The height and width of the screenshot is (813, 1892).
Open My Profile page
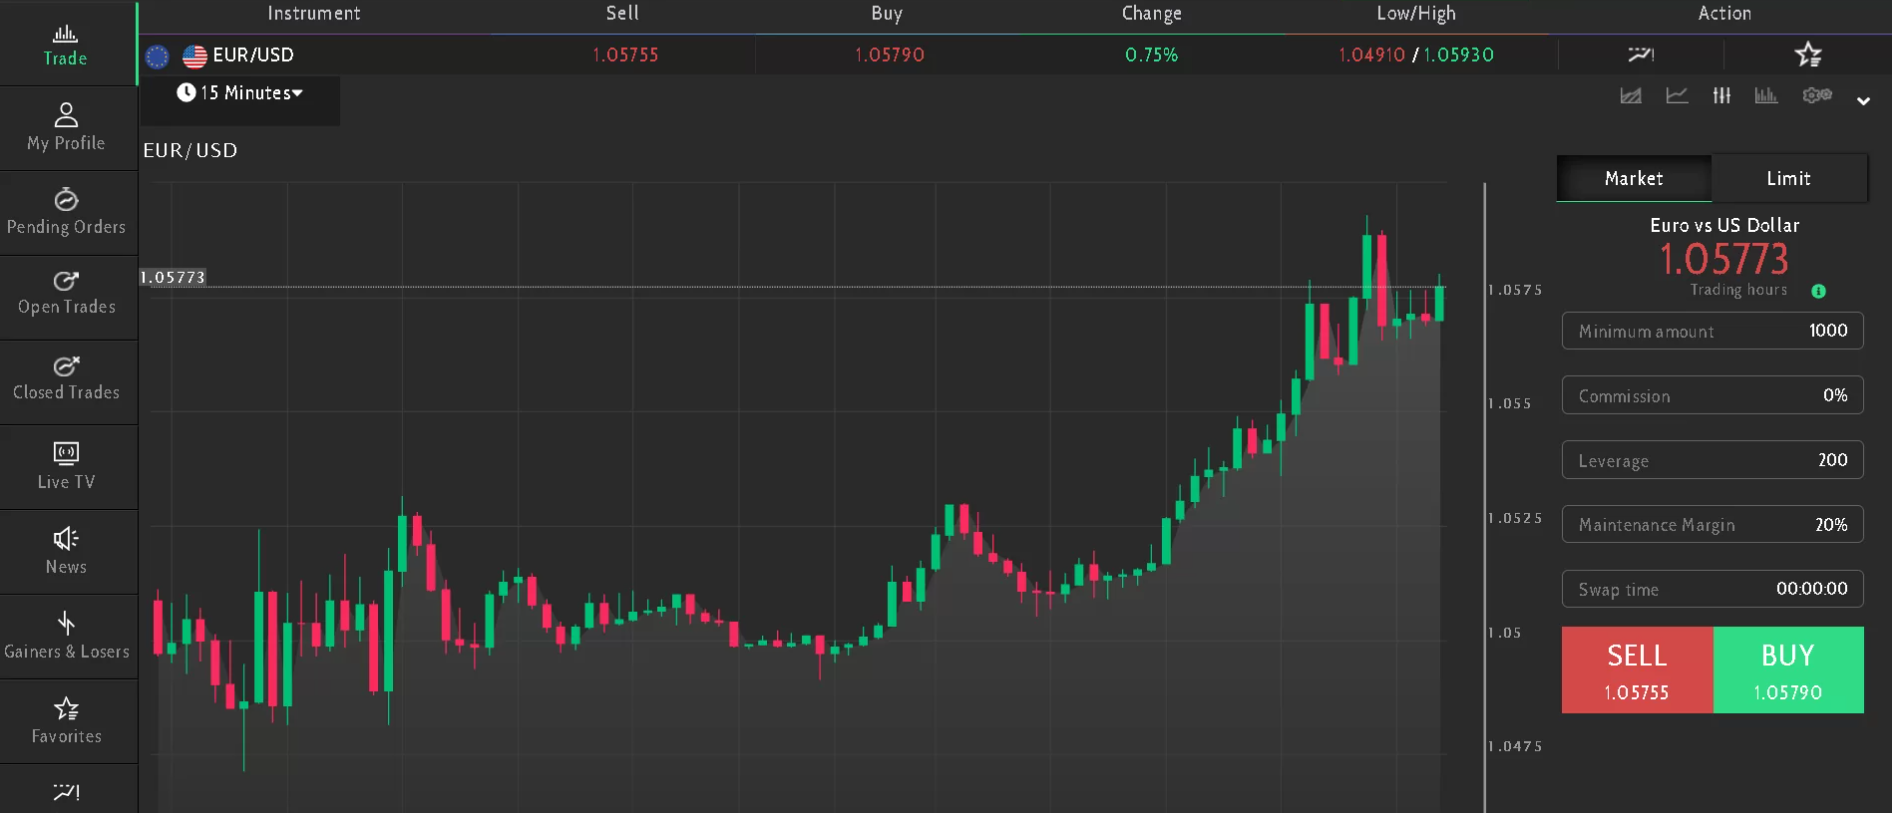(66, 128)
